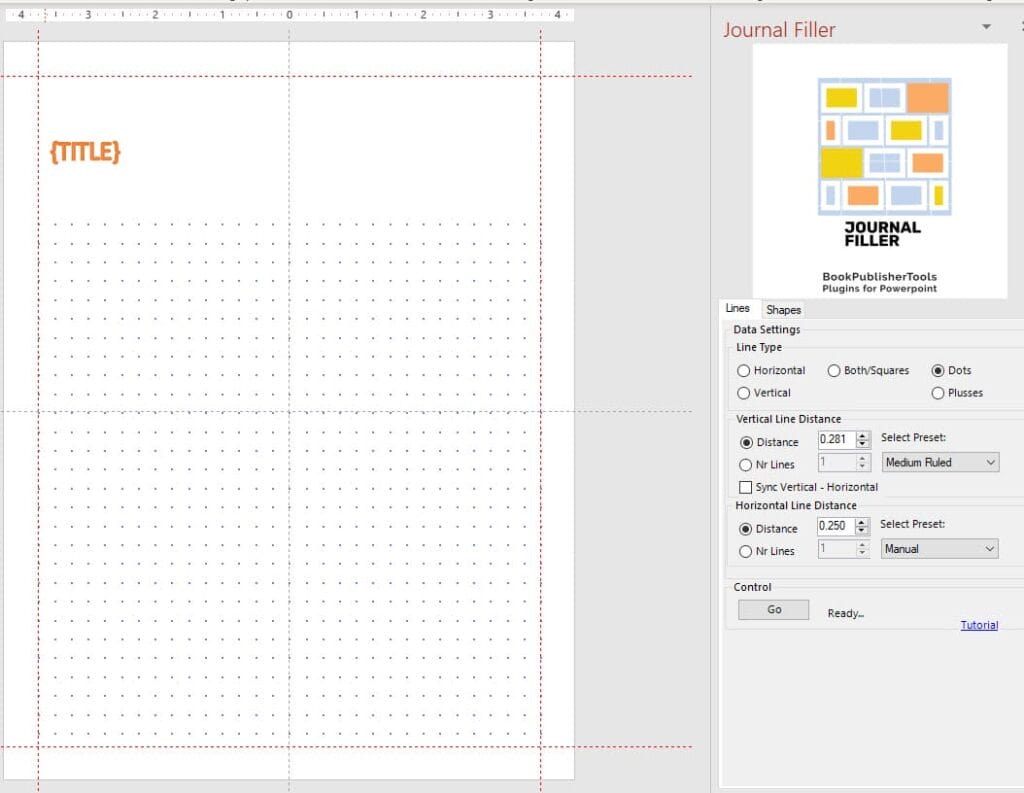Select the Horizontal line type
The image size is (1024, 793).
click(744, 371)
